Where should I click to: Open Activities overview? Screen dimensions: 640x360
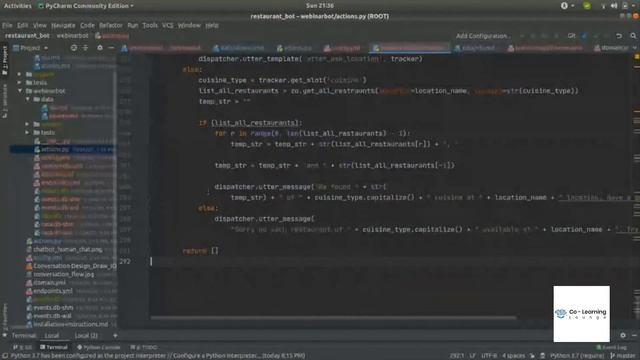pos(18,6)
